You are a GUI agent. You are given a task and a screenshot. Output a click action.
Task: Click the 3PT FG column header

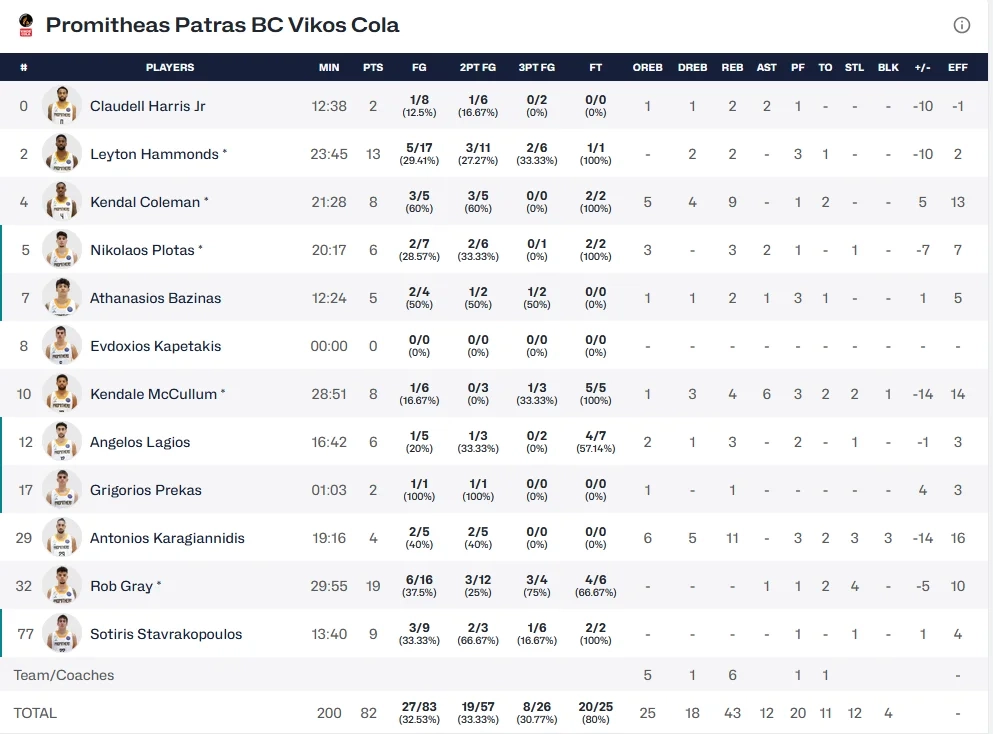tap(537, 68)
